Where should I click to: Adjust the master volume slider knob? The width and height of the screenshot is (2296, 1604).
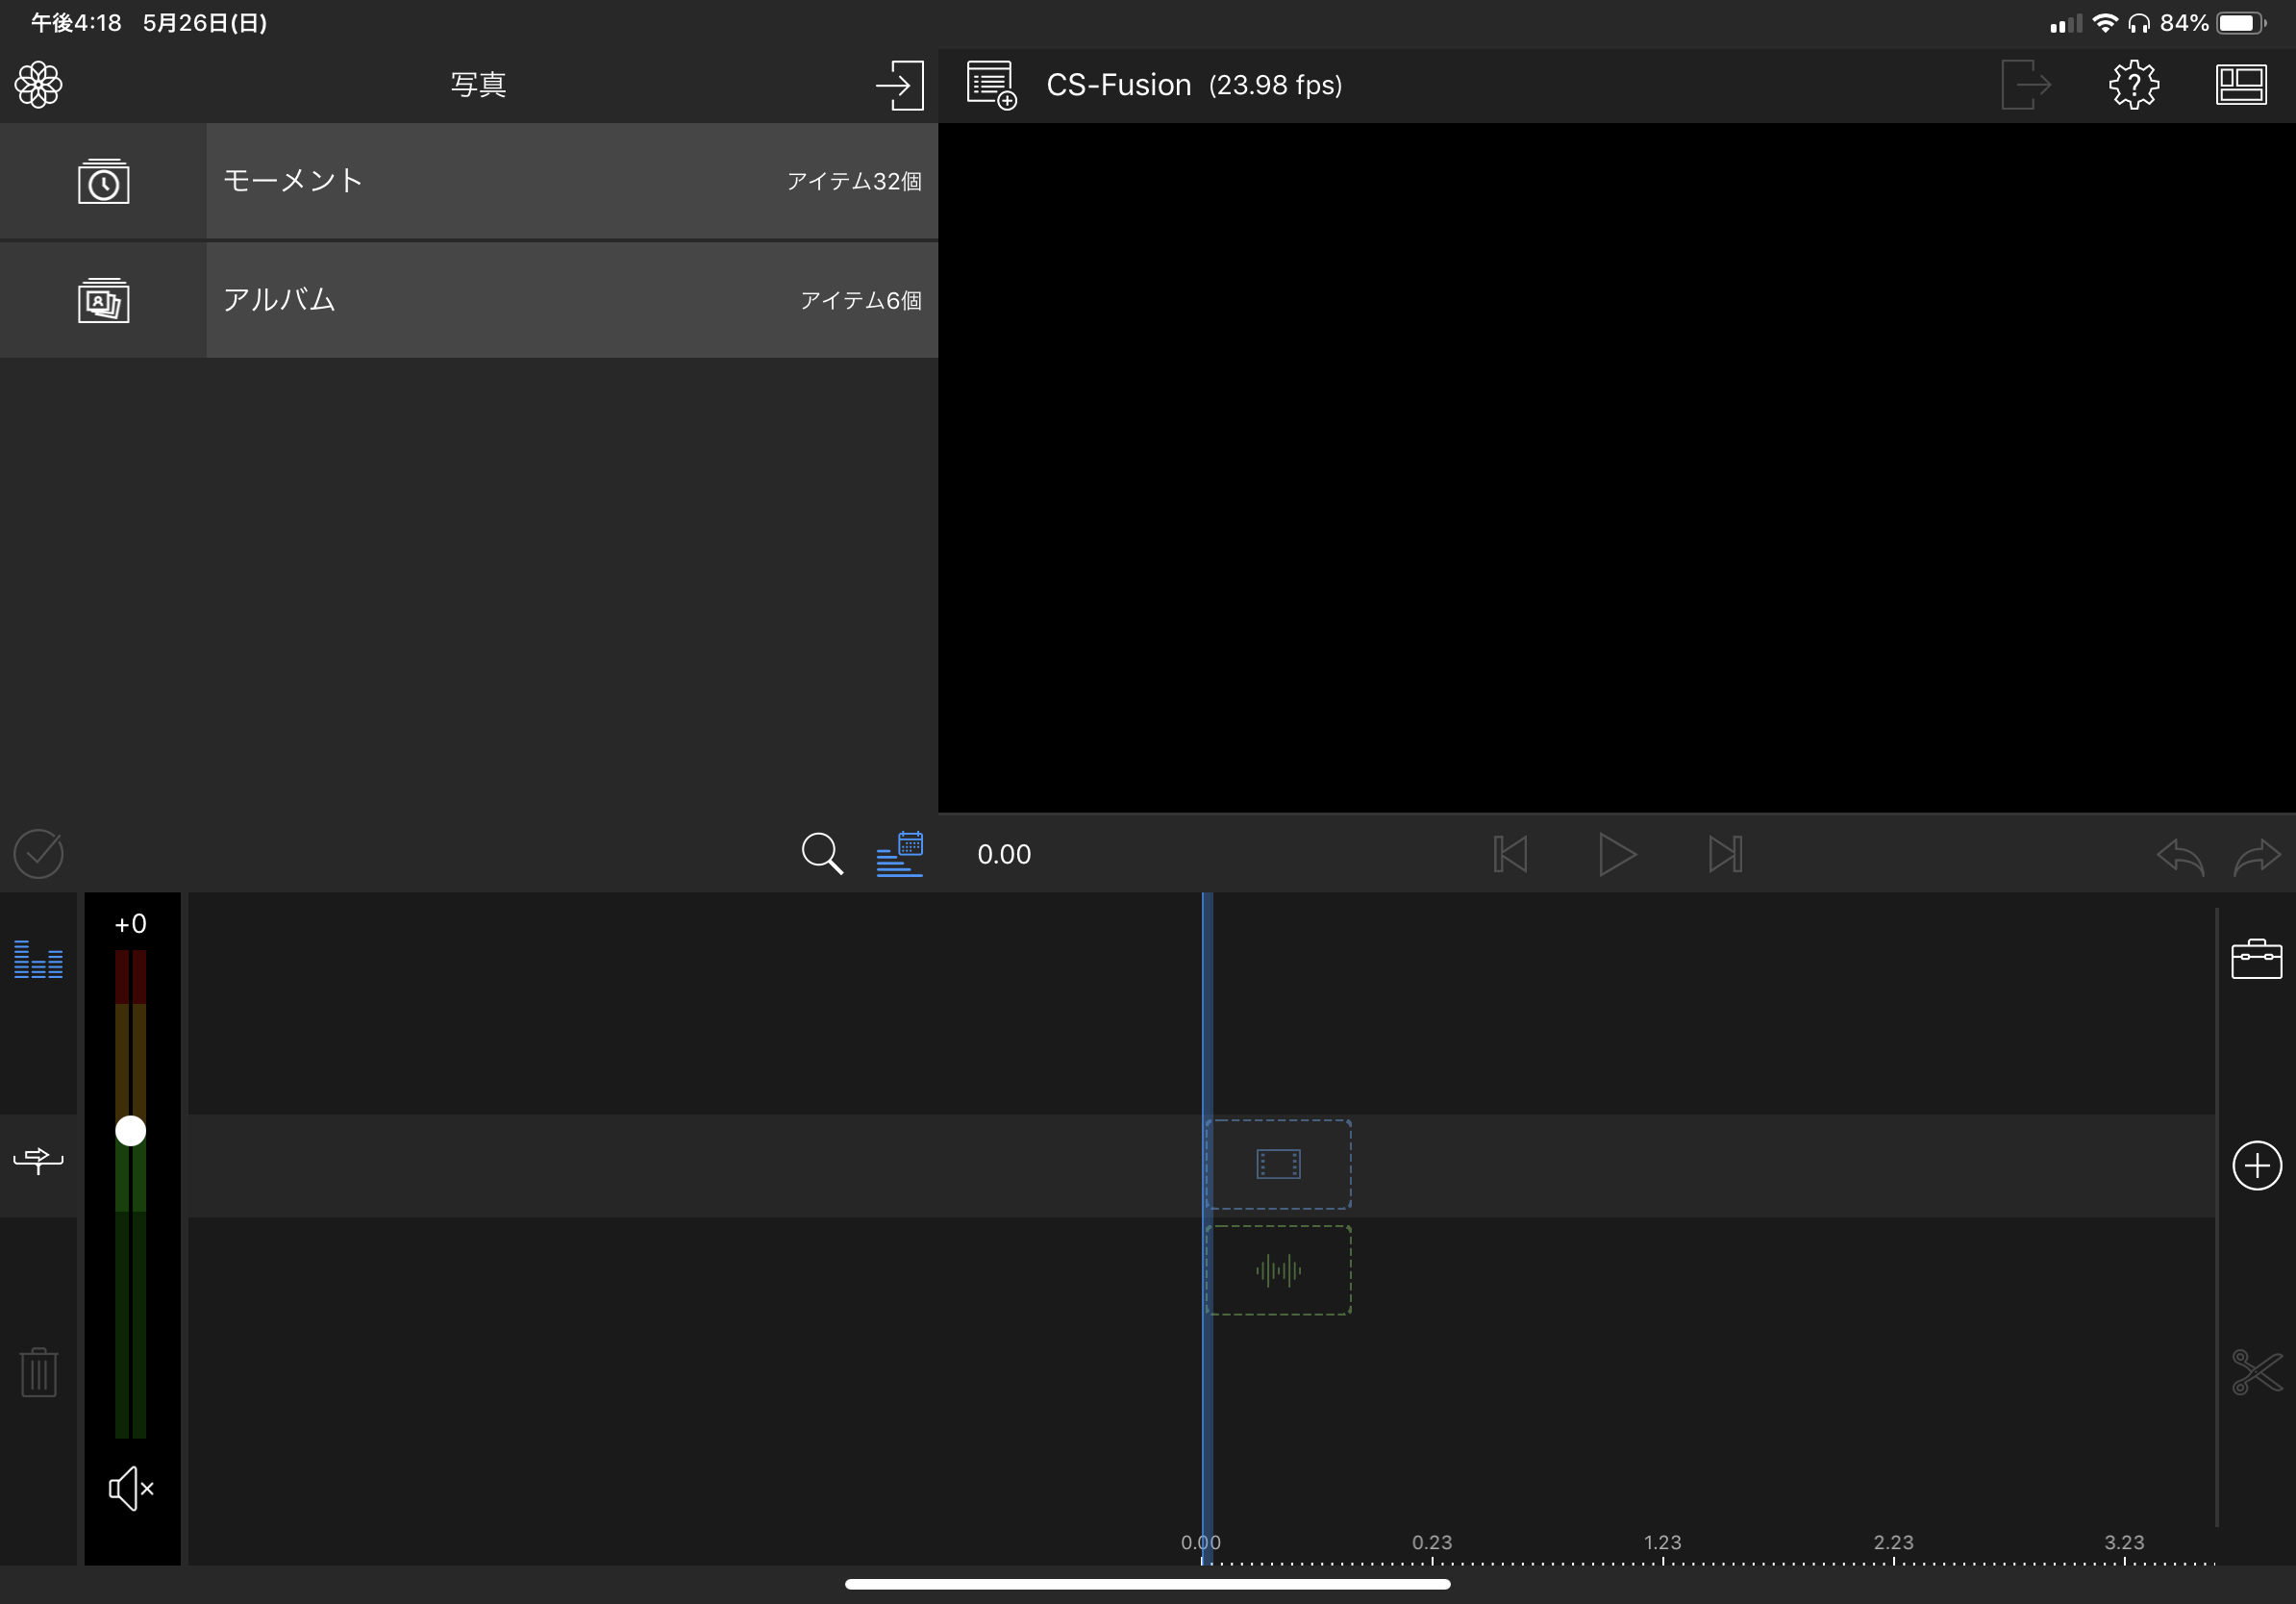131,1131
